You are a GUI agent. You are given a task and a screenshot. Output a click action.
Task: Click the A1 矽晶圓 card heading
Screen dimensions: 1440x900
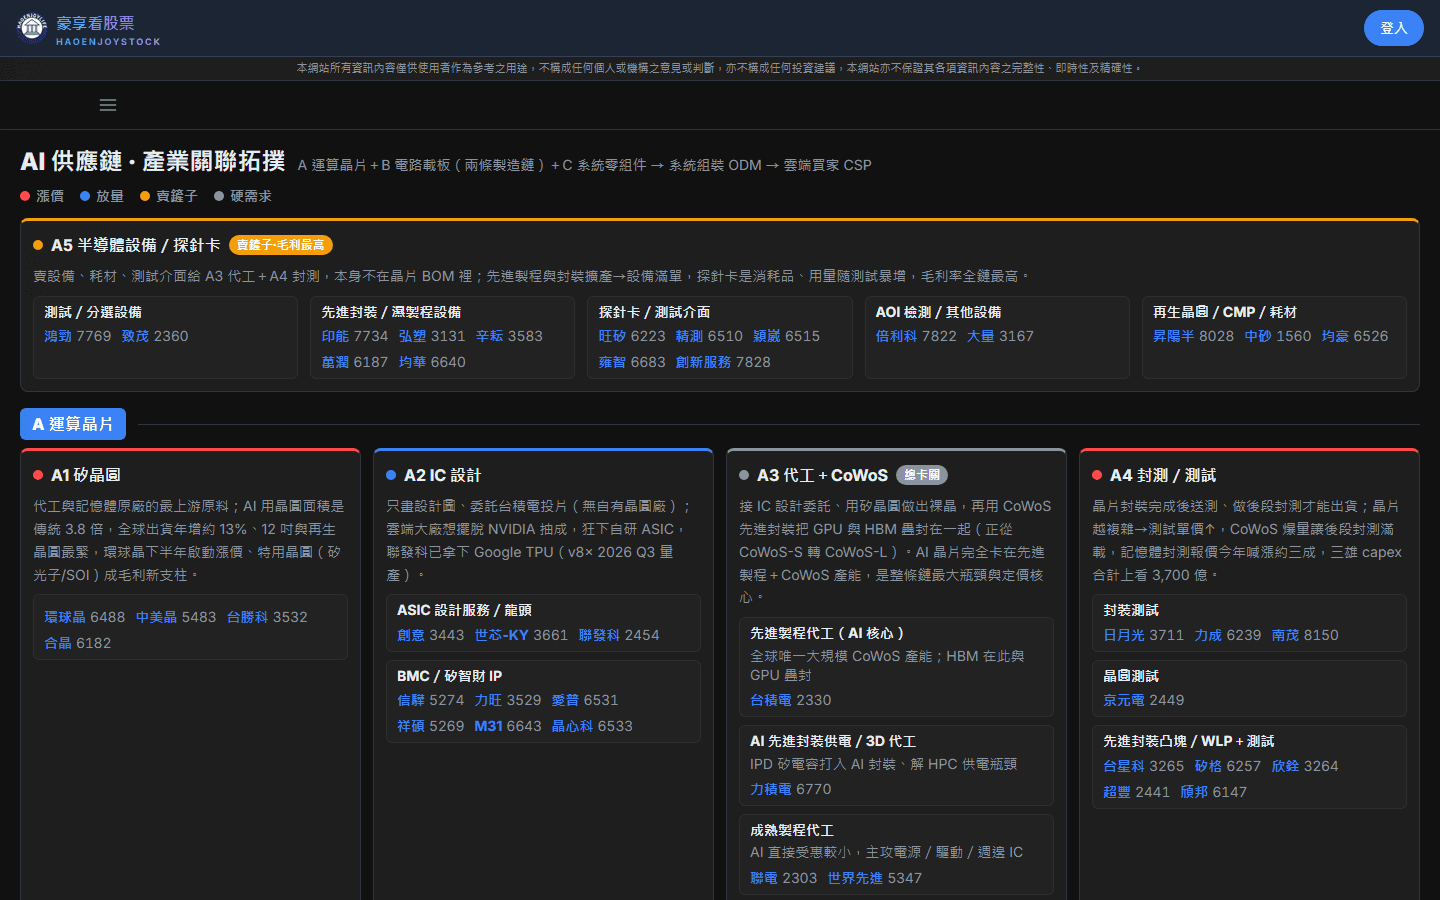86,475
